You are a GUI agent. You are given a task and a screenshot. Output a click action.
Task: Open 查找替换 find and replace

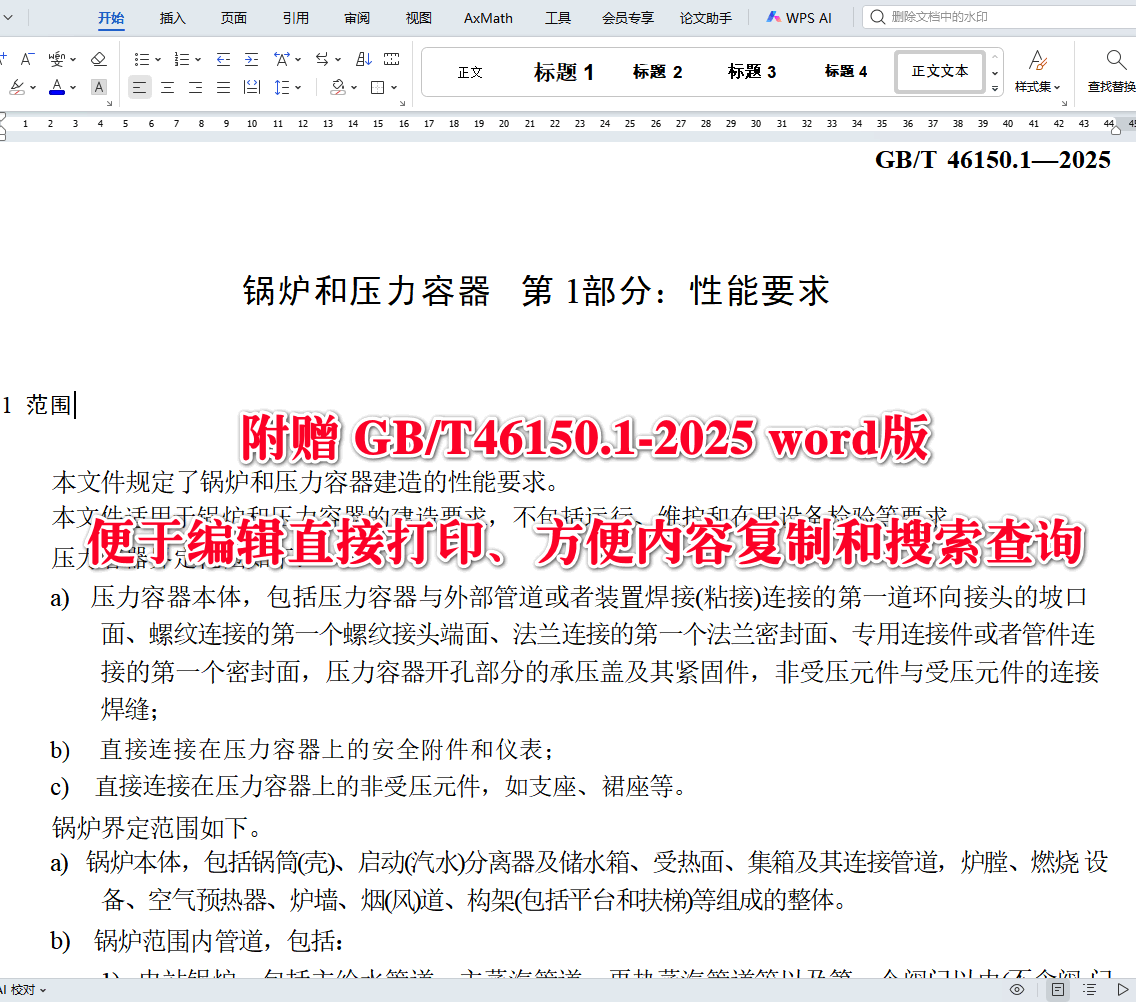click(x=1111, y=71)
